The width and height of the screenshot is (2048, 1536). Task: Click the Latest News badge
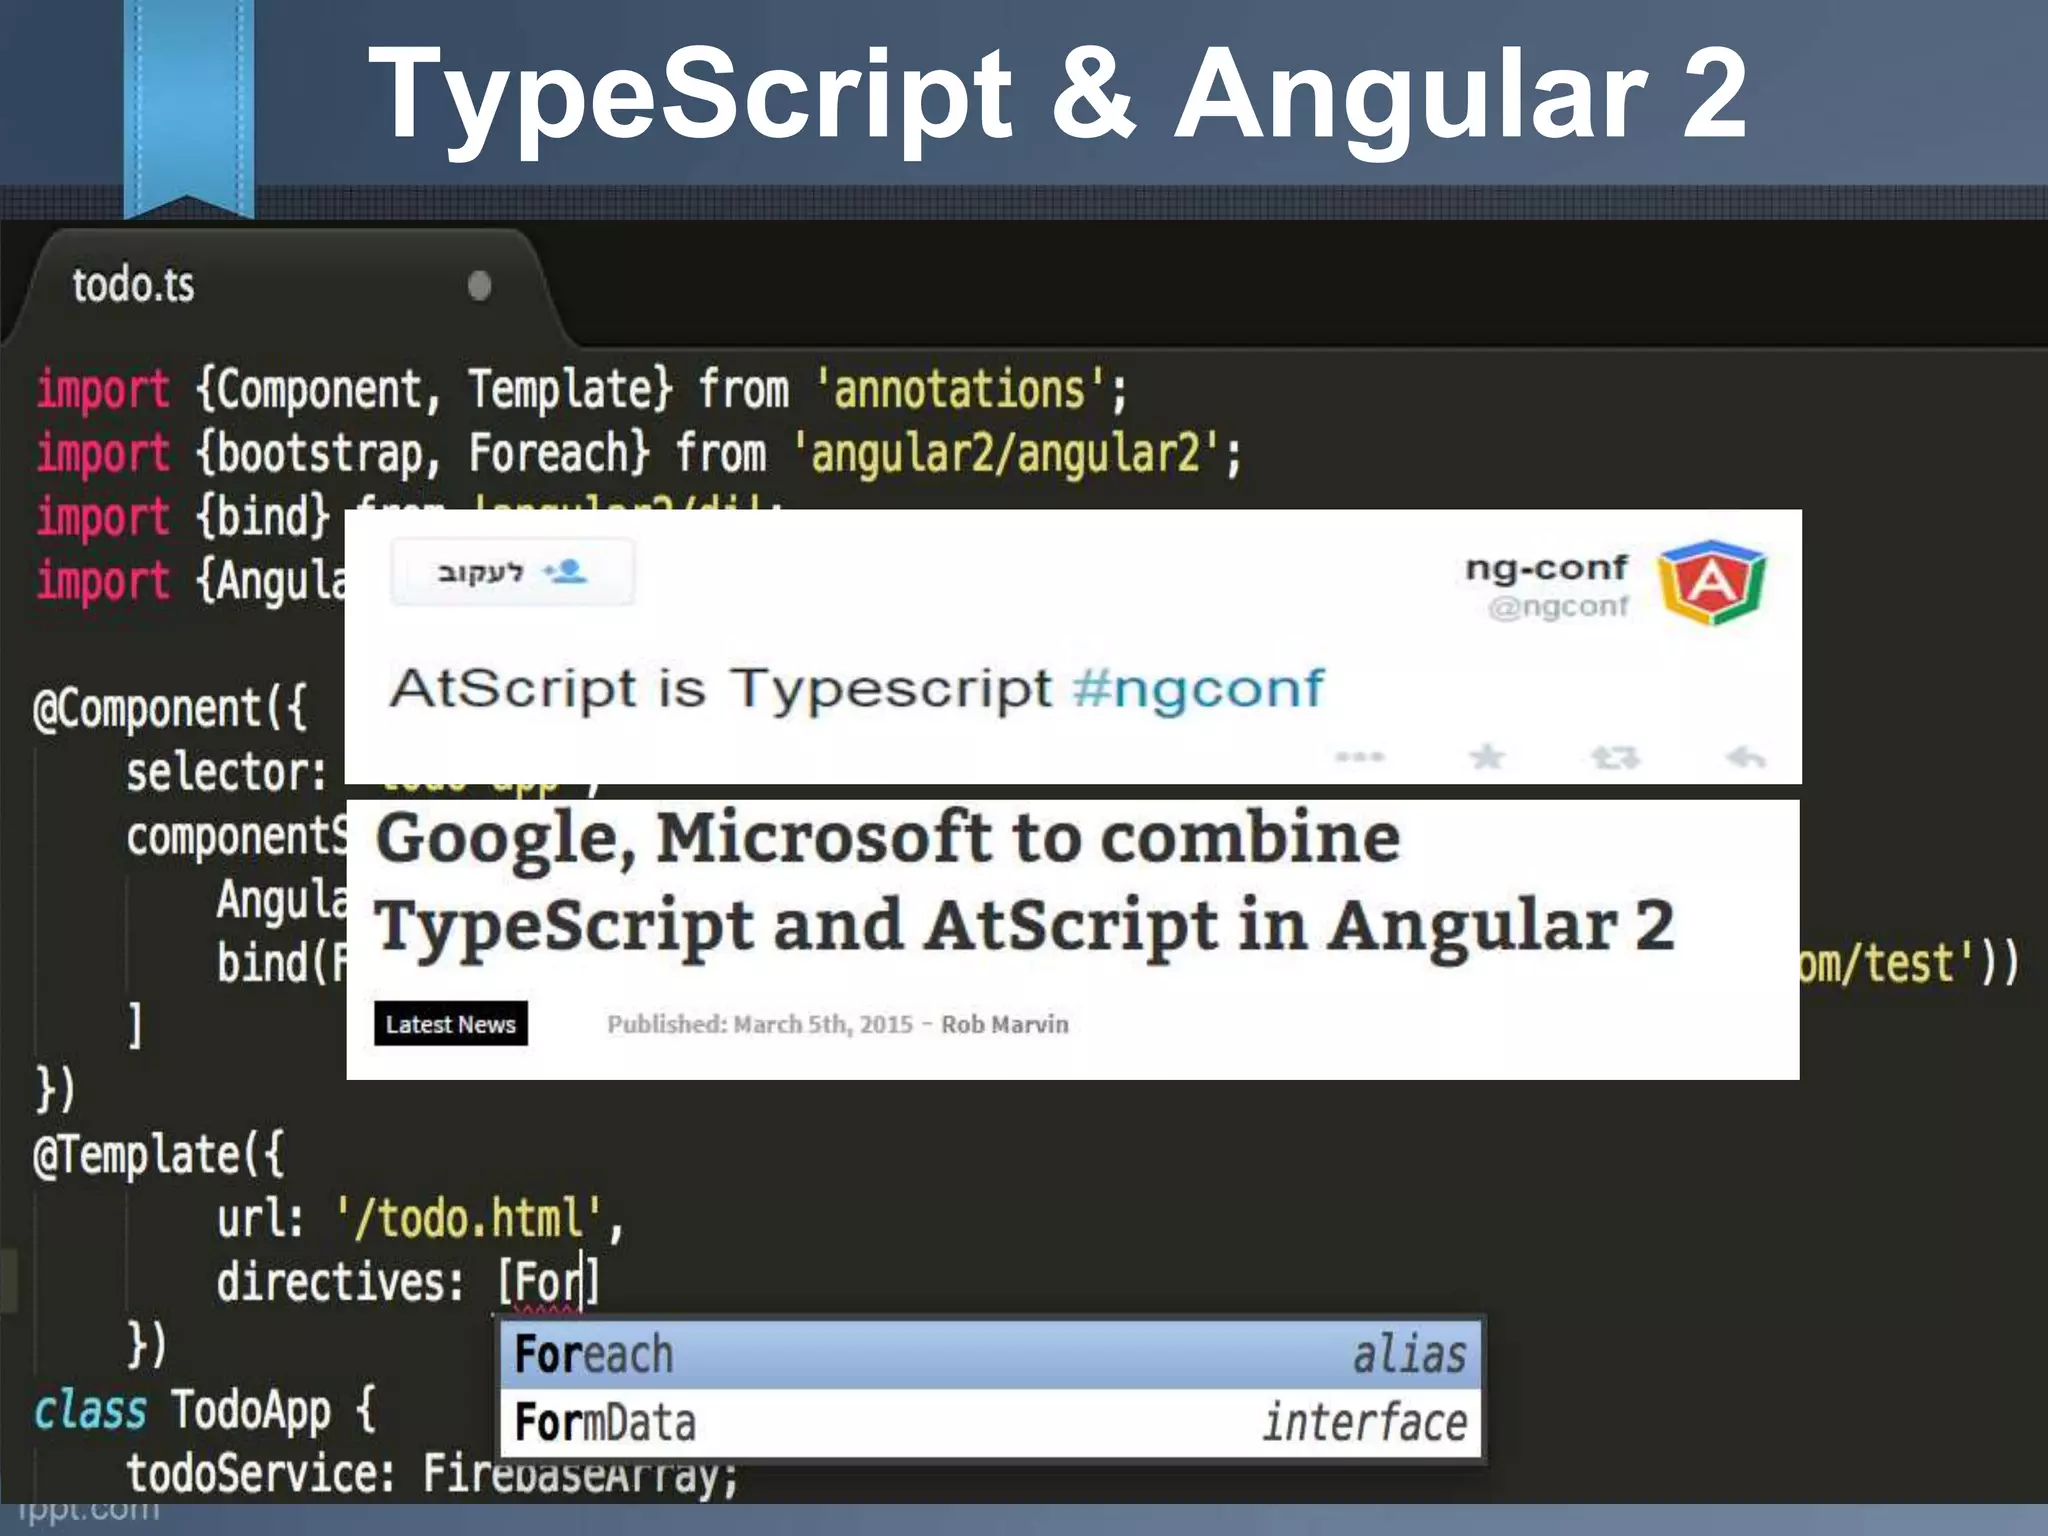click(451, 1024)
